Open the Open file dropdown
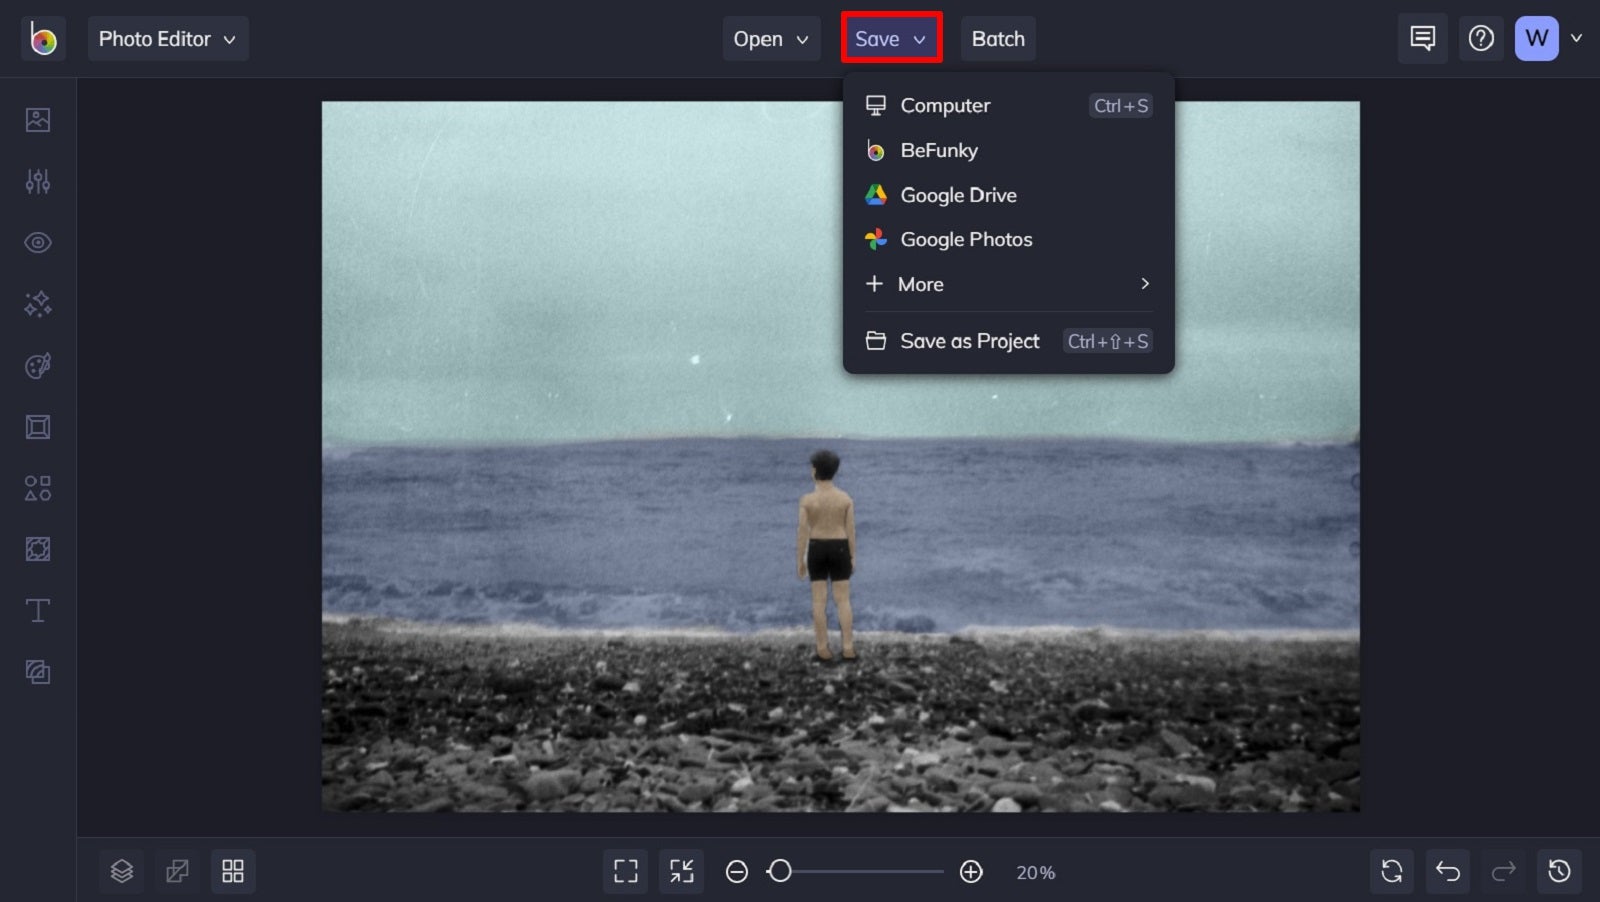Viewport: 1600px width, 902px height. coord(770,39)
